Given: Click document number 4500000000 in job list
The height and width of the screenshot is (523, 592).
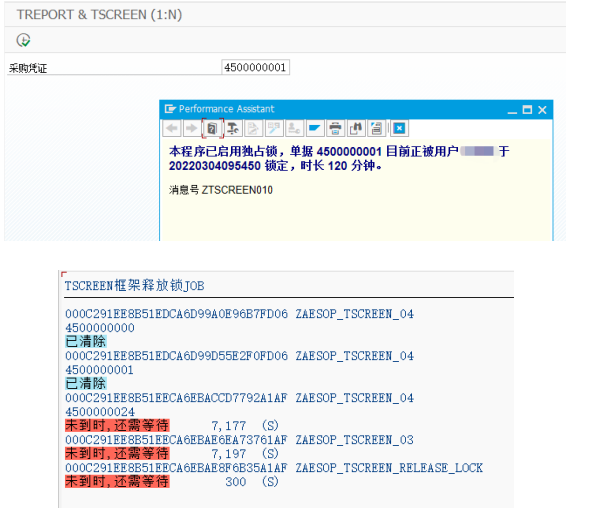Looking at the screenshot, I should 100,328.
